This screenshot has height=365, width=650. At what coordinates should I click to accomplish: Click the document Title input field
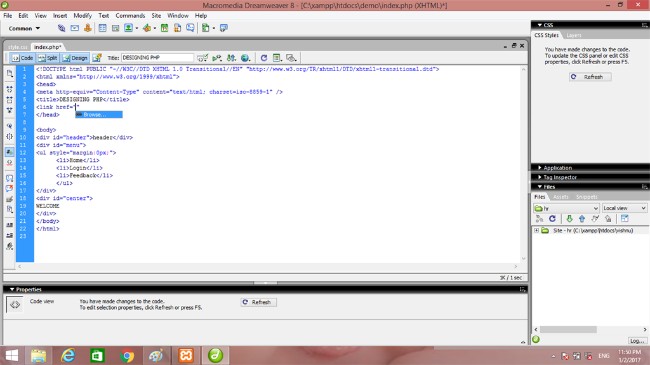(157, 58)
